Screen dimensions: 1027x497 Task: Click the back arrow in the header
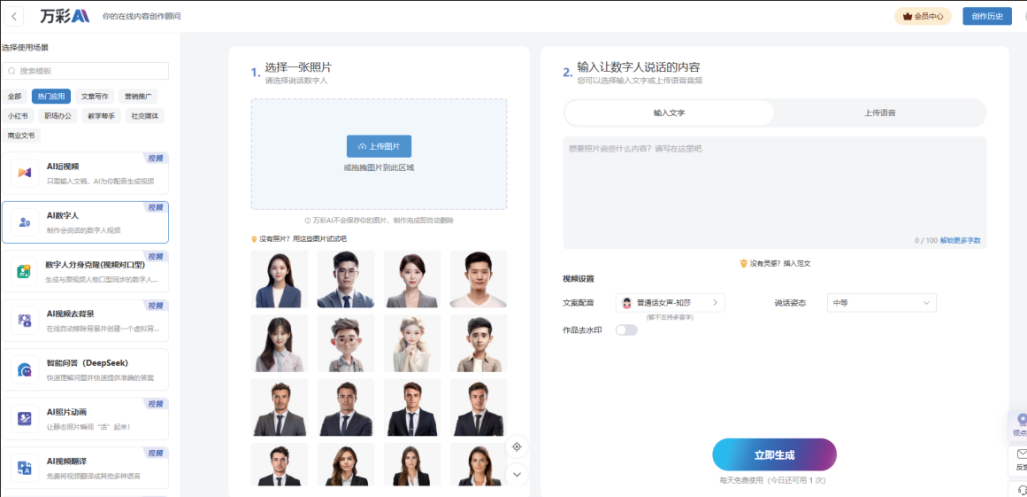point(16,16)
